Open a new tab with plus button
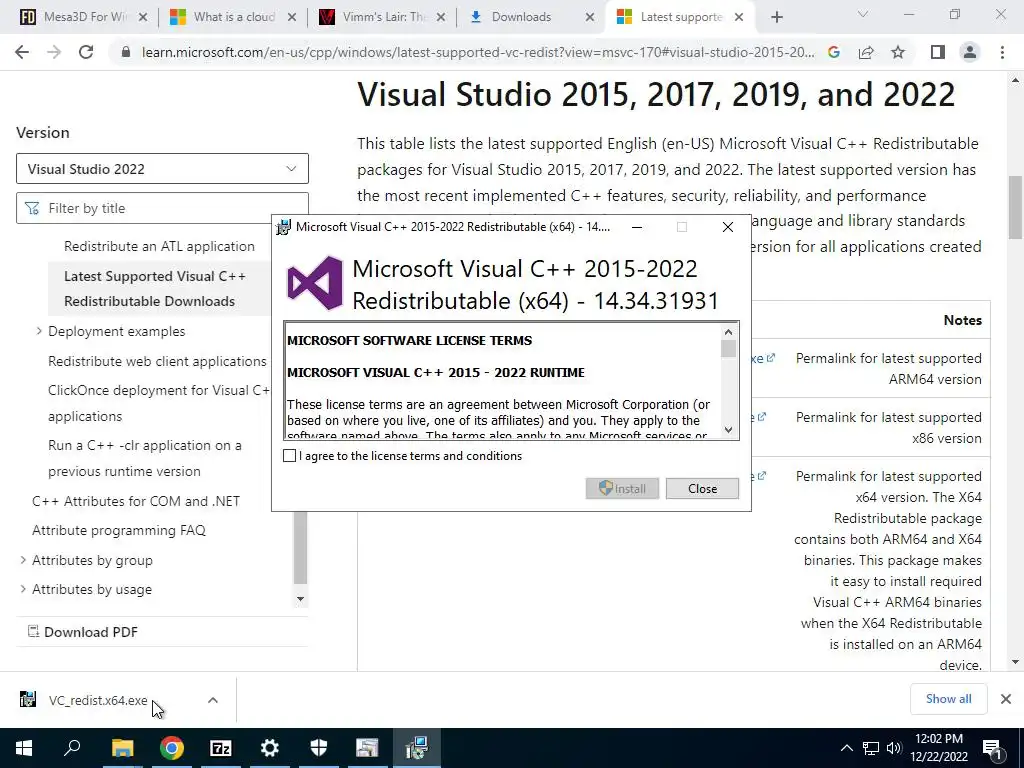Image resolution: width=1024 pixels, height=768 pixels. 776,17
